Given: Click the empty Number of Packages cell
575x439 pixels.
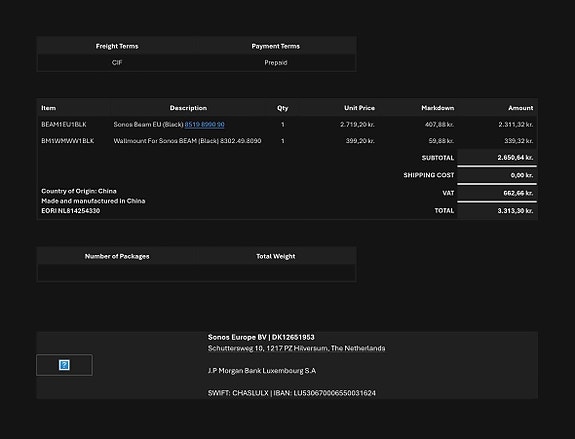Looking at the screenshot, I should pos(117,273).
